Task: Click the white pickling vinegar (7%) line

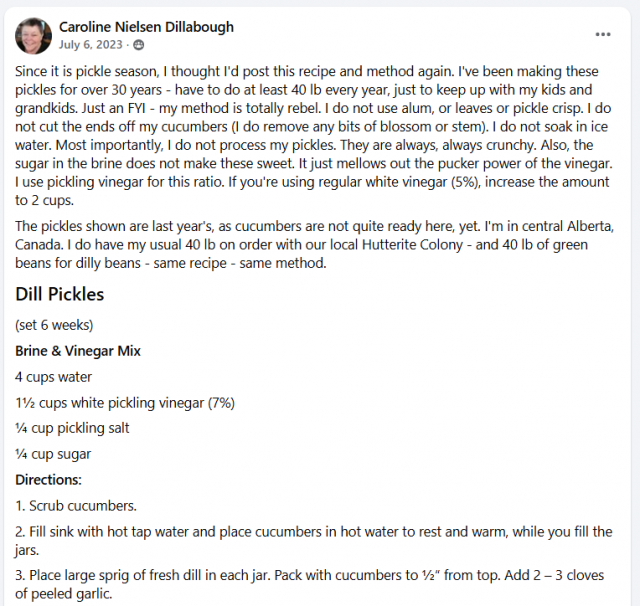Action: pos(125,403)
